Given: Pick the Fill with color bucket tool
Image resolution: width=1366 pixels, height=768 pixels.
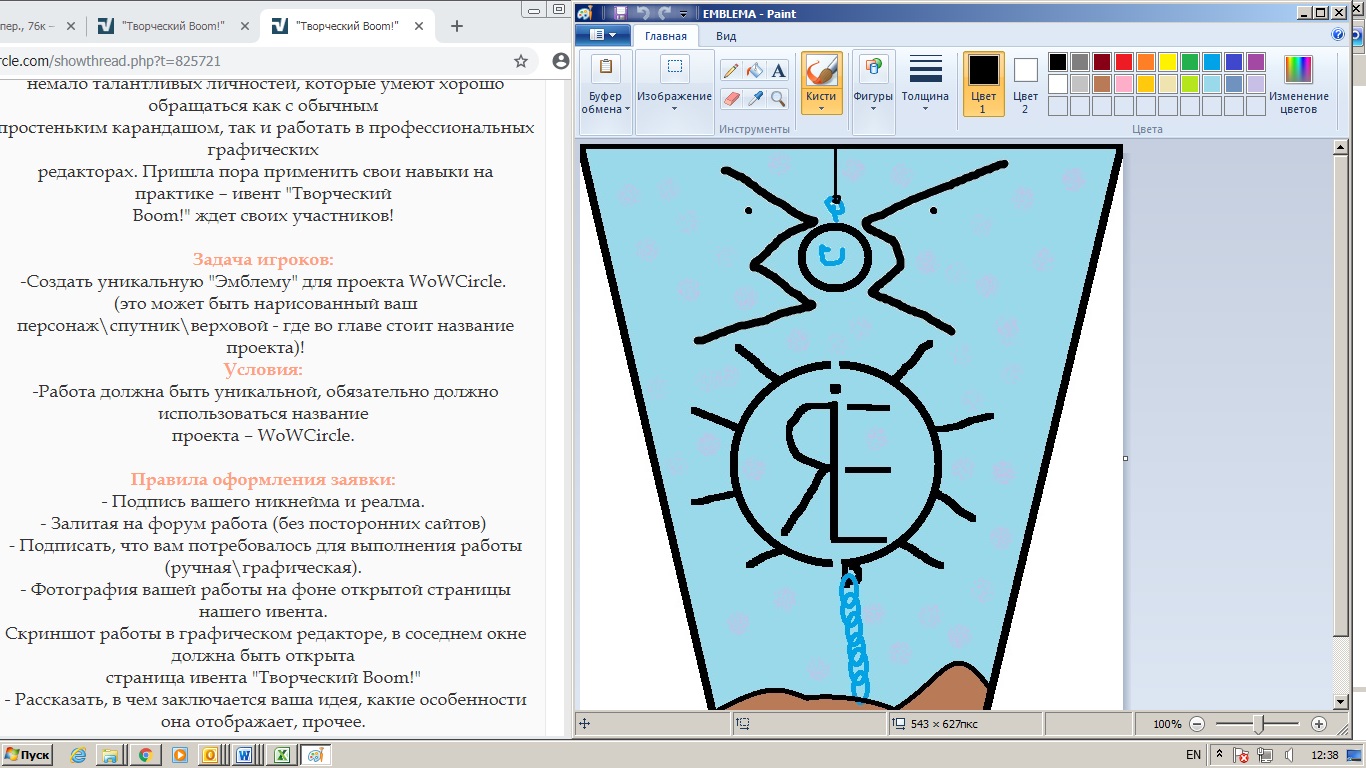Looking at the screenshot, I should tap(755, 70).
